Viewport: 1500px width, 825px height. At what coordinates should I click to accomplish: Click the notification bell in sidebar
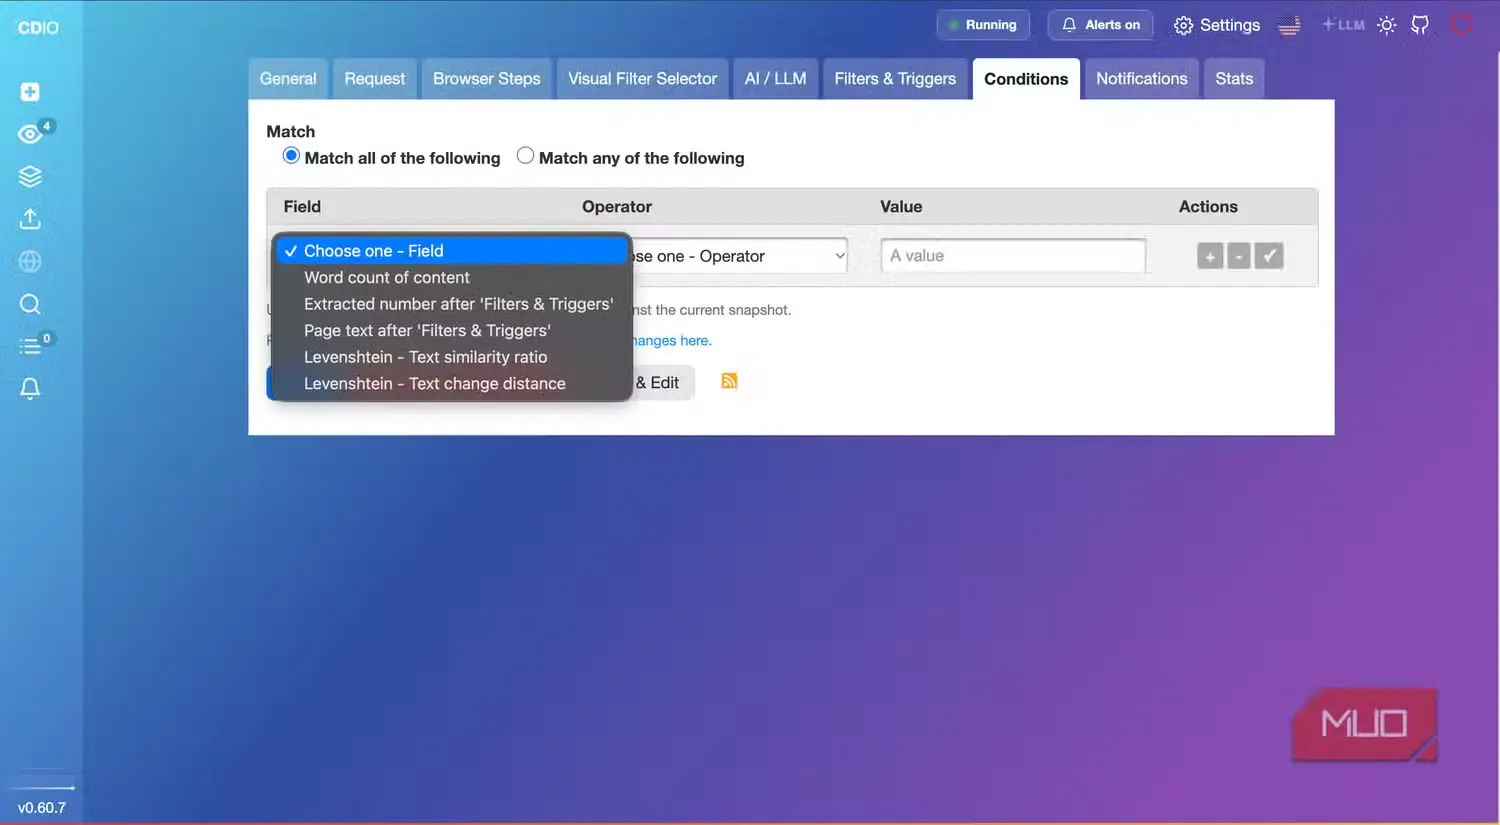point(30,388)
